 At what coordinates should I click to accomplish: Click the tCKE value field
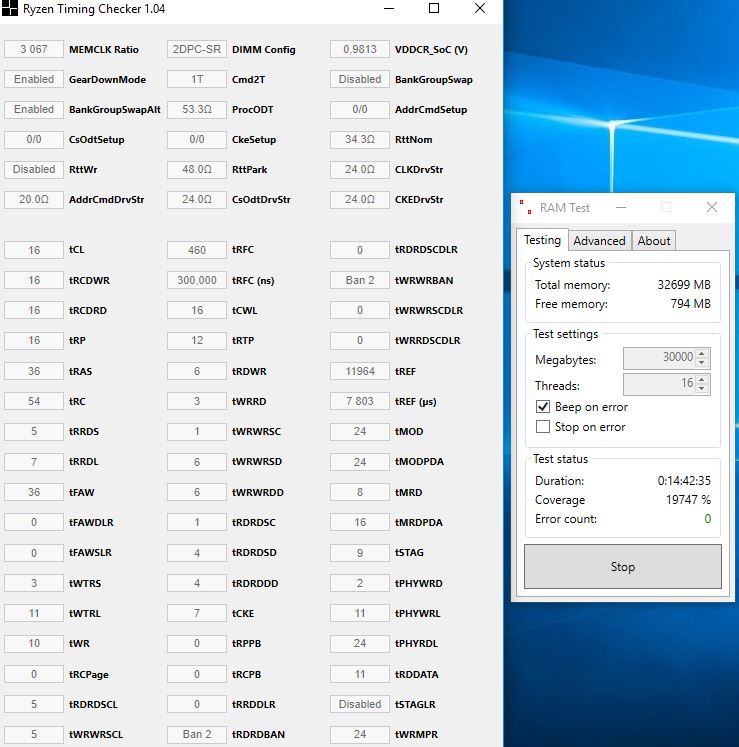click(197, 613)
